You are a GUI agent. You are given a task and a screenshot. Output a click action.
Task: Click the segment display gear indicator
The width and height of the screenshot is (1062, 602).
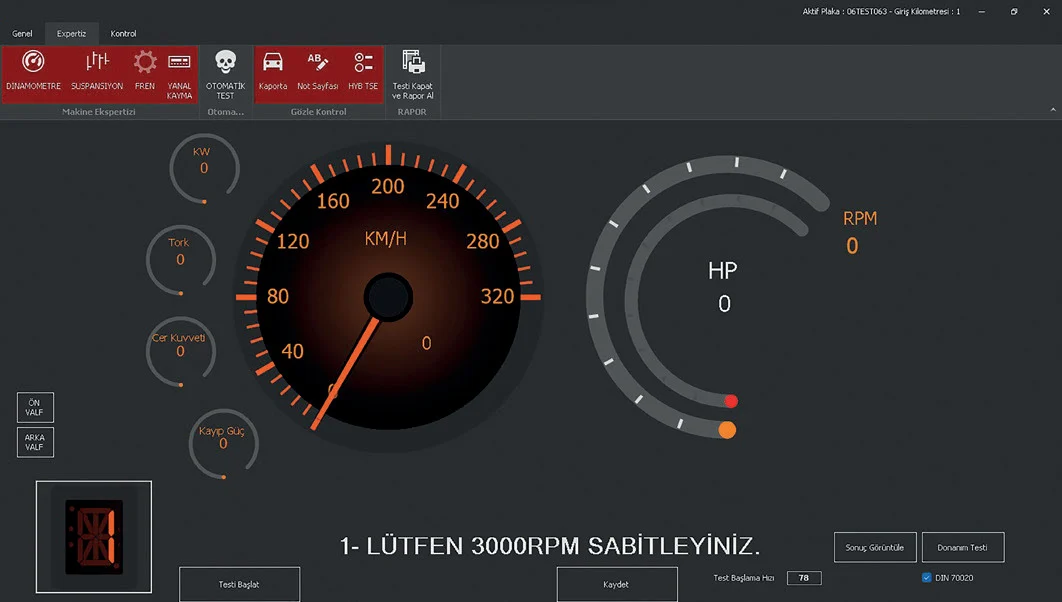(94, 537)
